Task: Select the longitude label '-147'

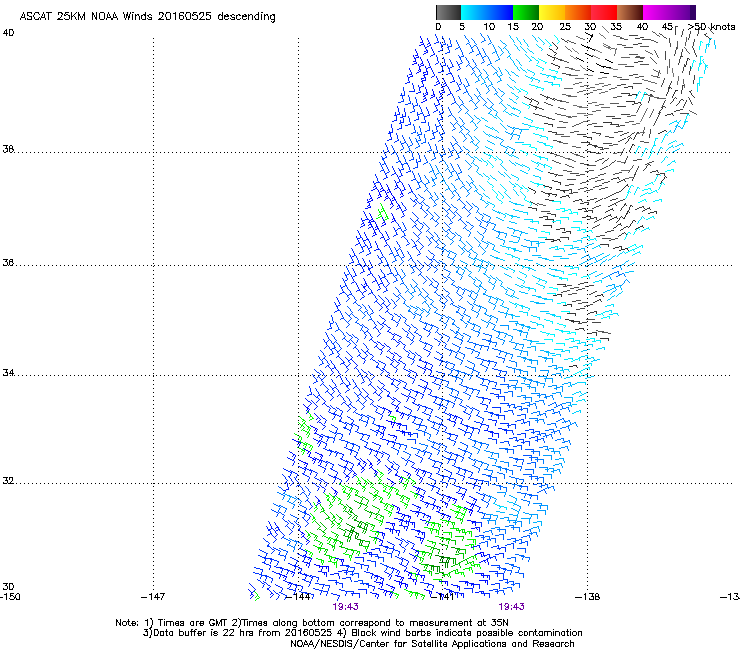Action: (x=153, y=597)
